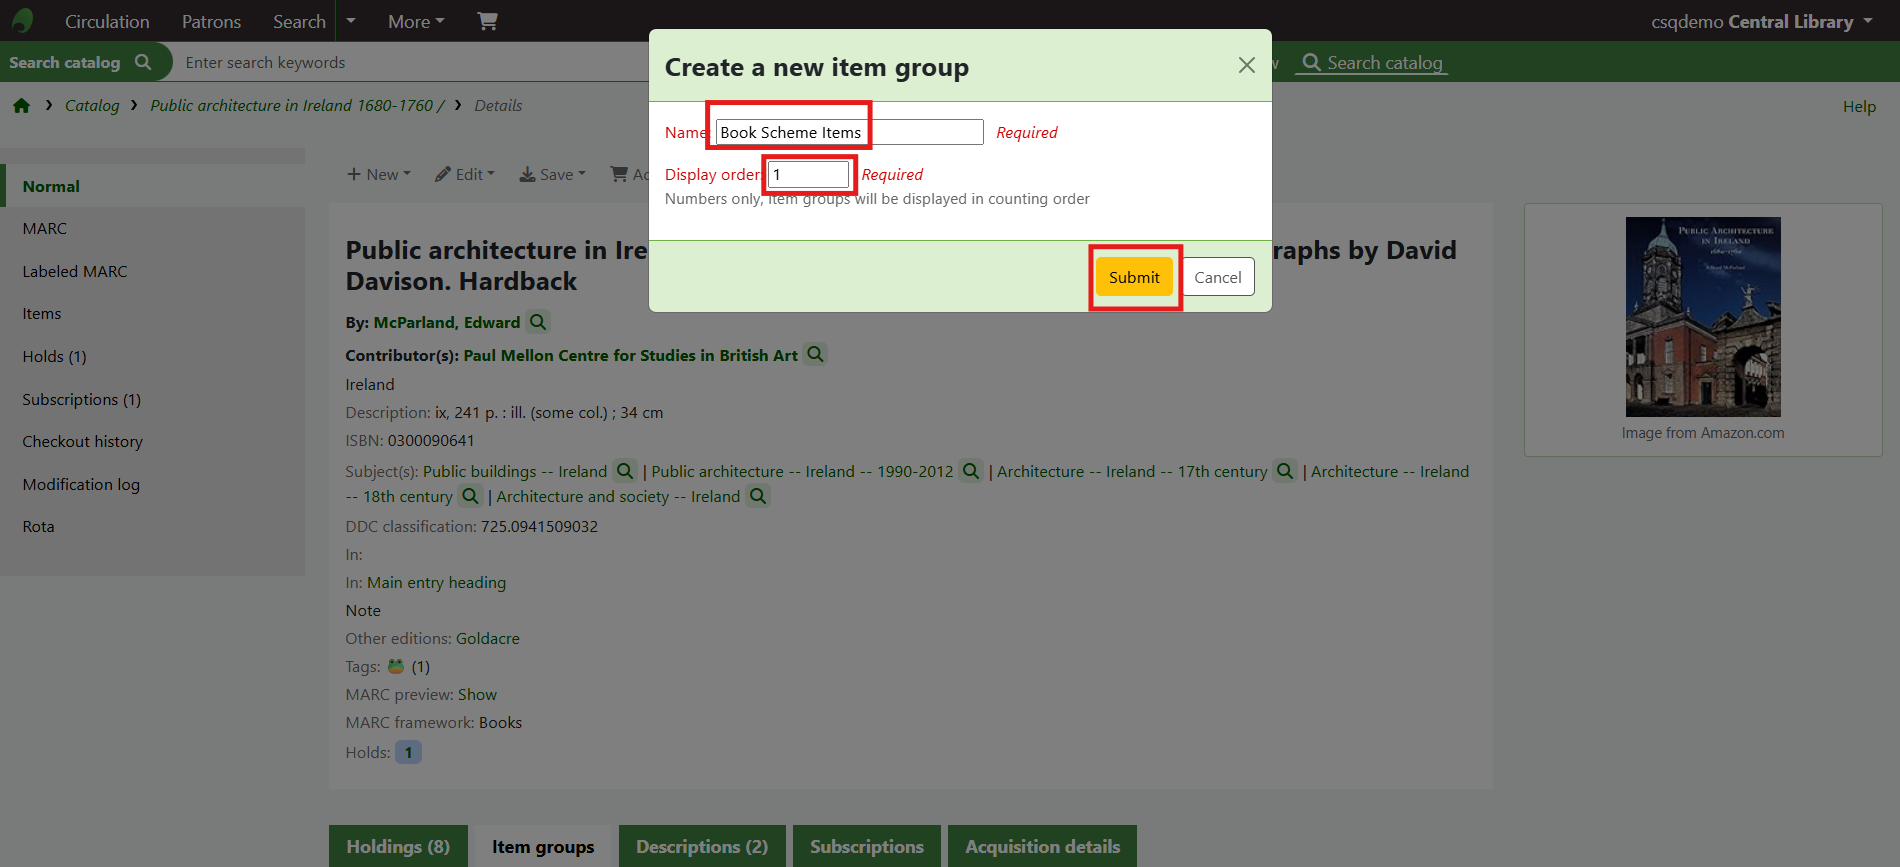Click the Koha logo icon

[x=22, y=21]
